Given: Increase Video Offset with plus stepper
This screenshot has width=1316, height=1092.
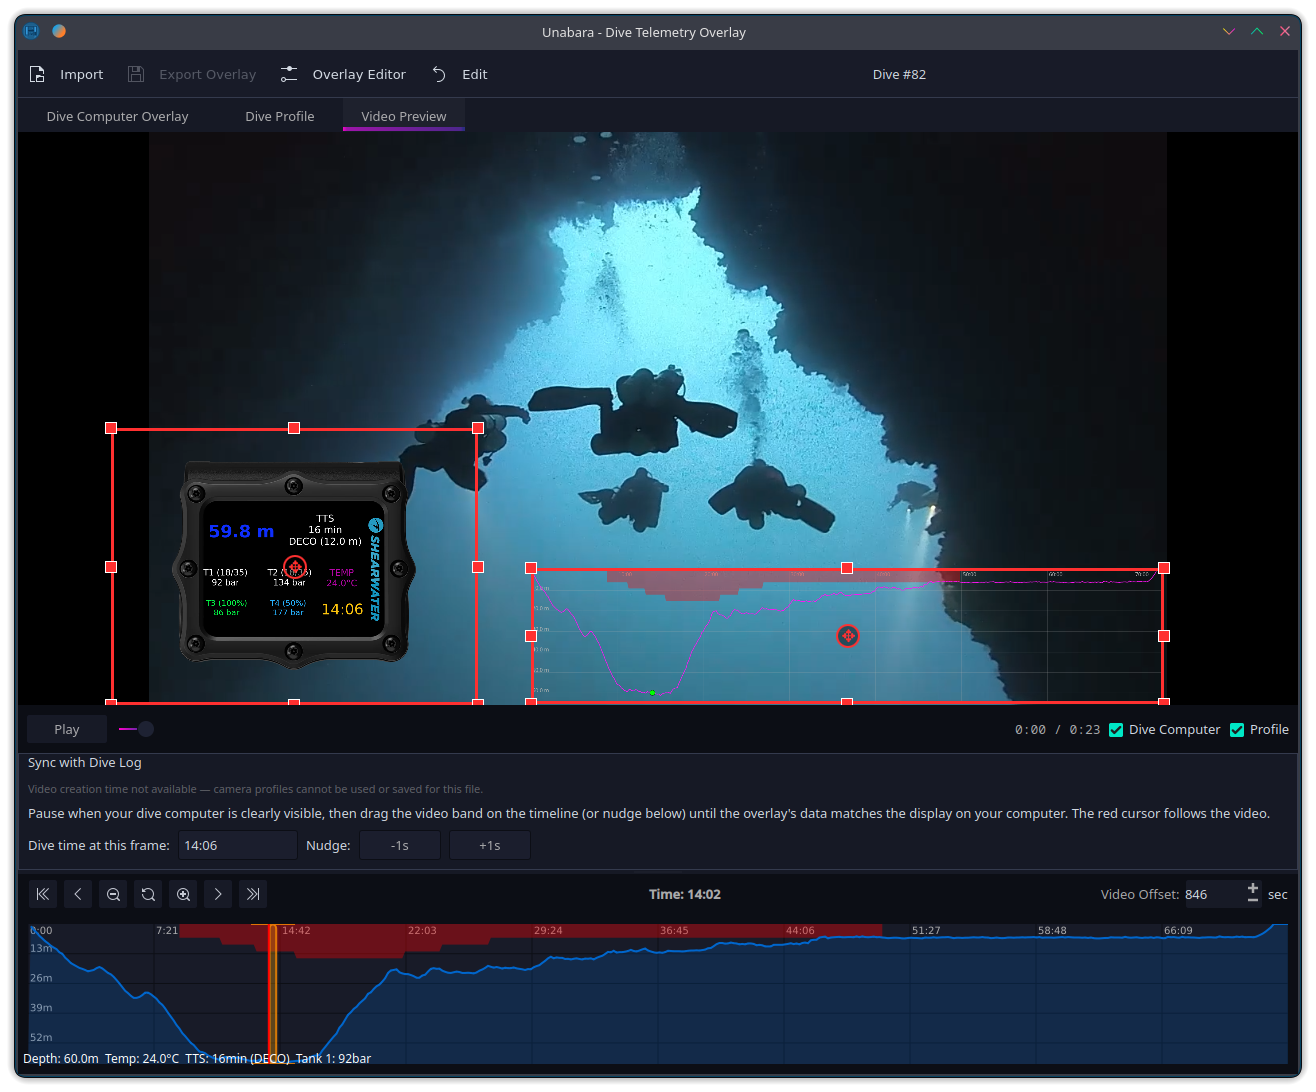Looking at the screenshot, I should [1253, 887].
